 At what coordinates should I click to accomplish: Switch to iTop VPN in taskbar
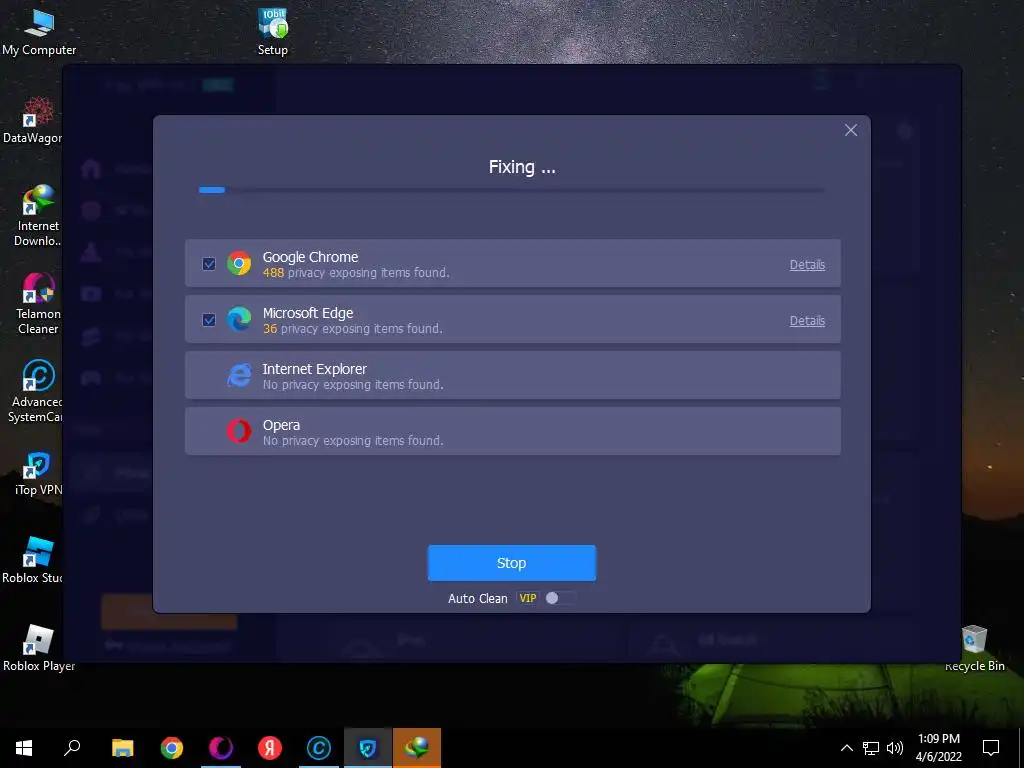click(368, 748)
